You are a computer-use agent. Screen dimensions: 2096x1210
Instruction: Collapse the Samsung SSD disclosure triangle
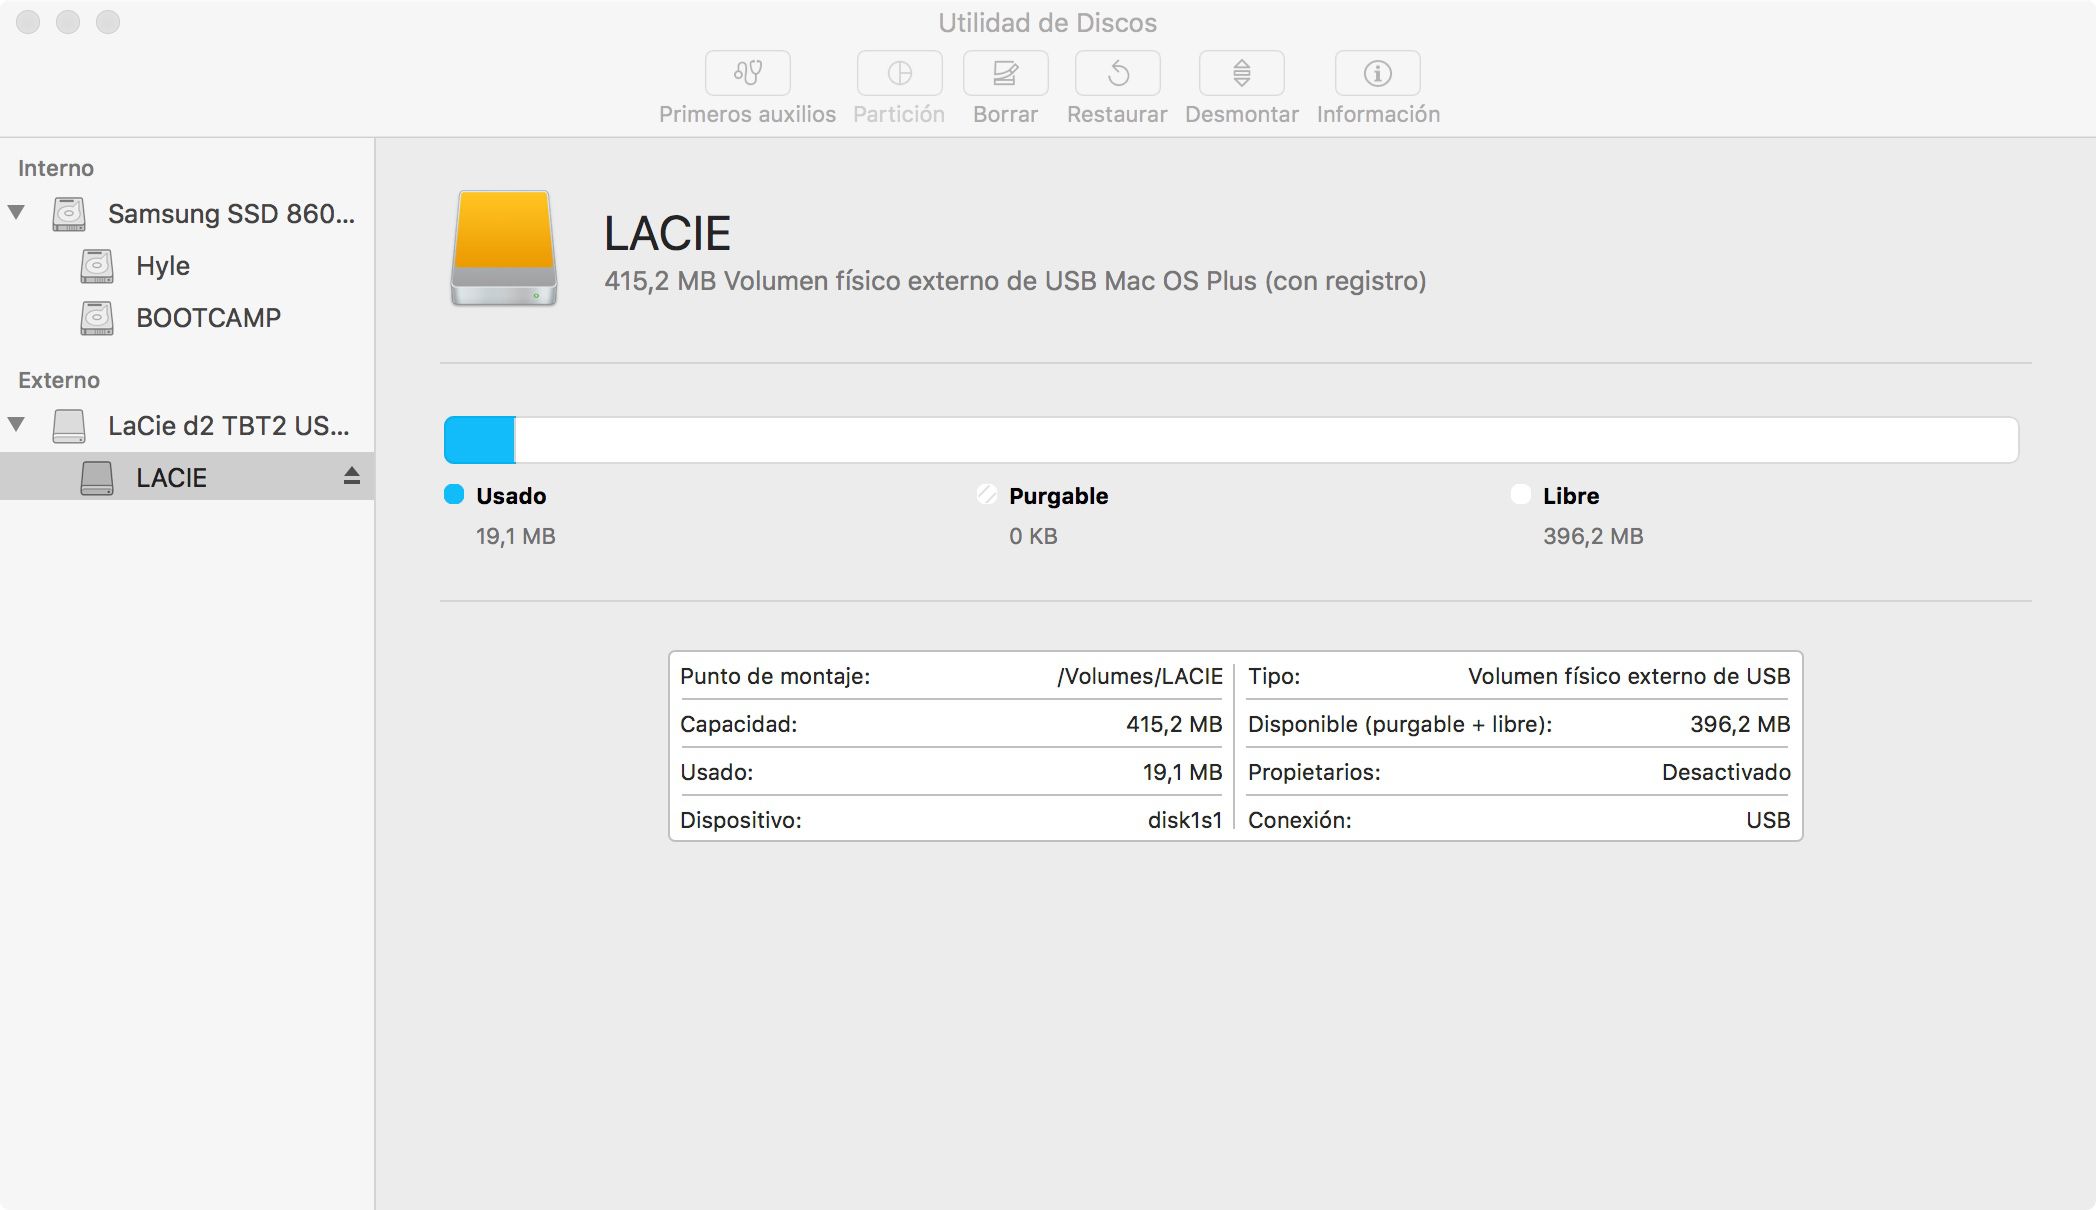[17, 212]
